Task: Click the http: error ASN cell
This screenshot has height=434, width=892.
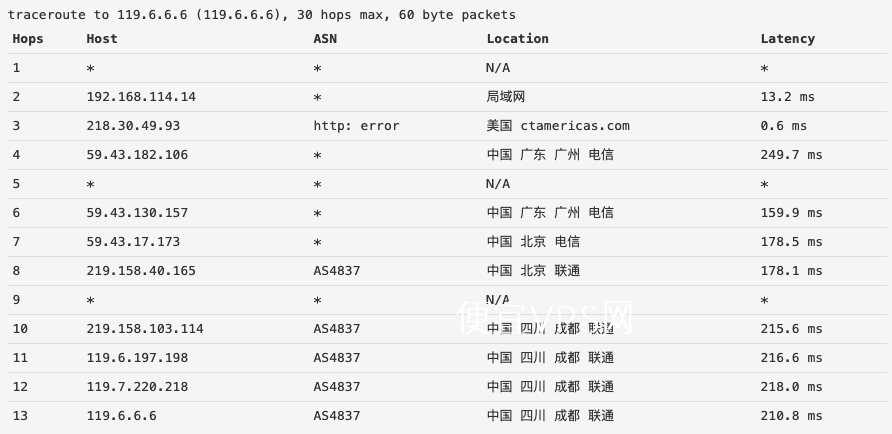Action: click(356, 126)
